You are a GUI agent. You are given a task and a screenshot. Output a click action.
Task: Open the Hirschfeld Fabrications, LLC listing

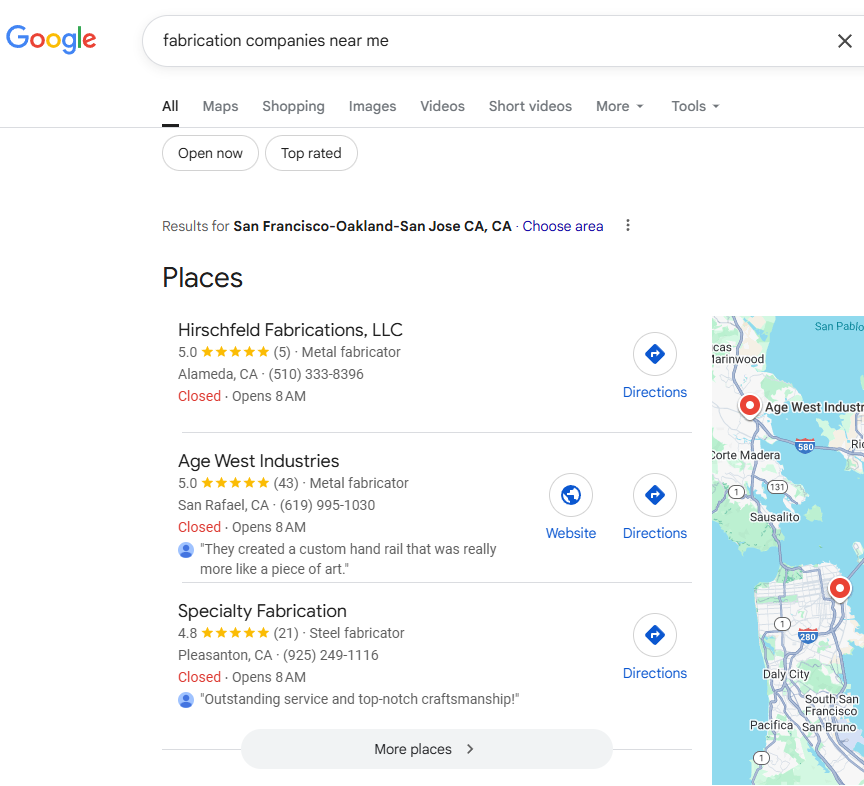290,330
